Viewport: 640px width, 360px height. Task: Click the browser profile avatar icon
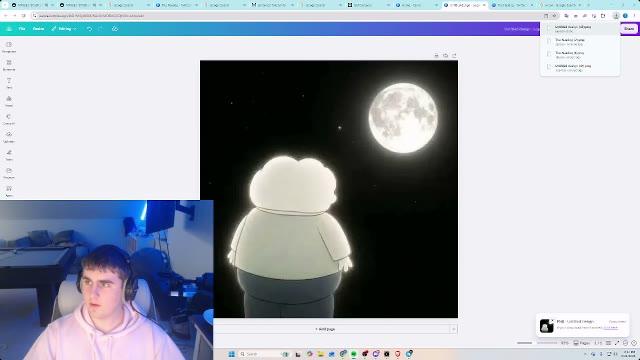tap(625, 16)
